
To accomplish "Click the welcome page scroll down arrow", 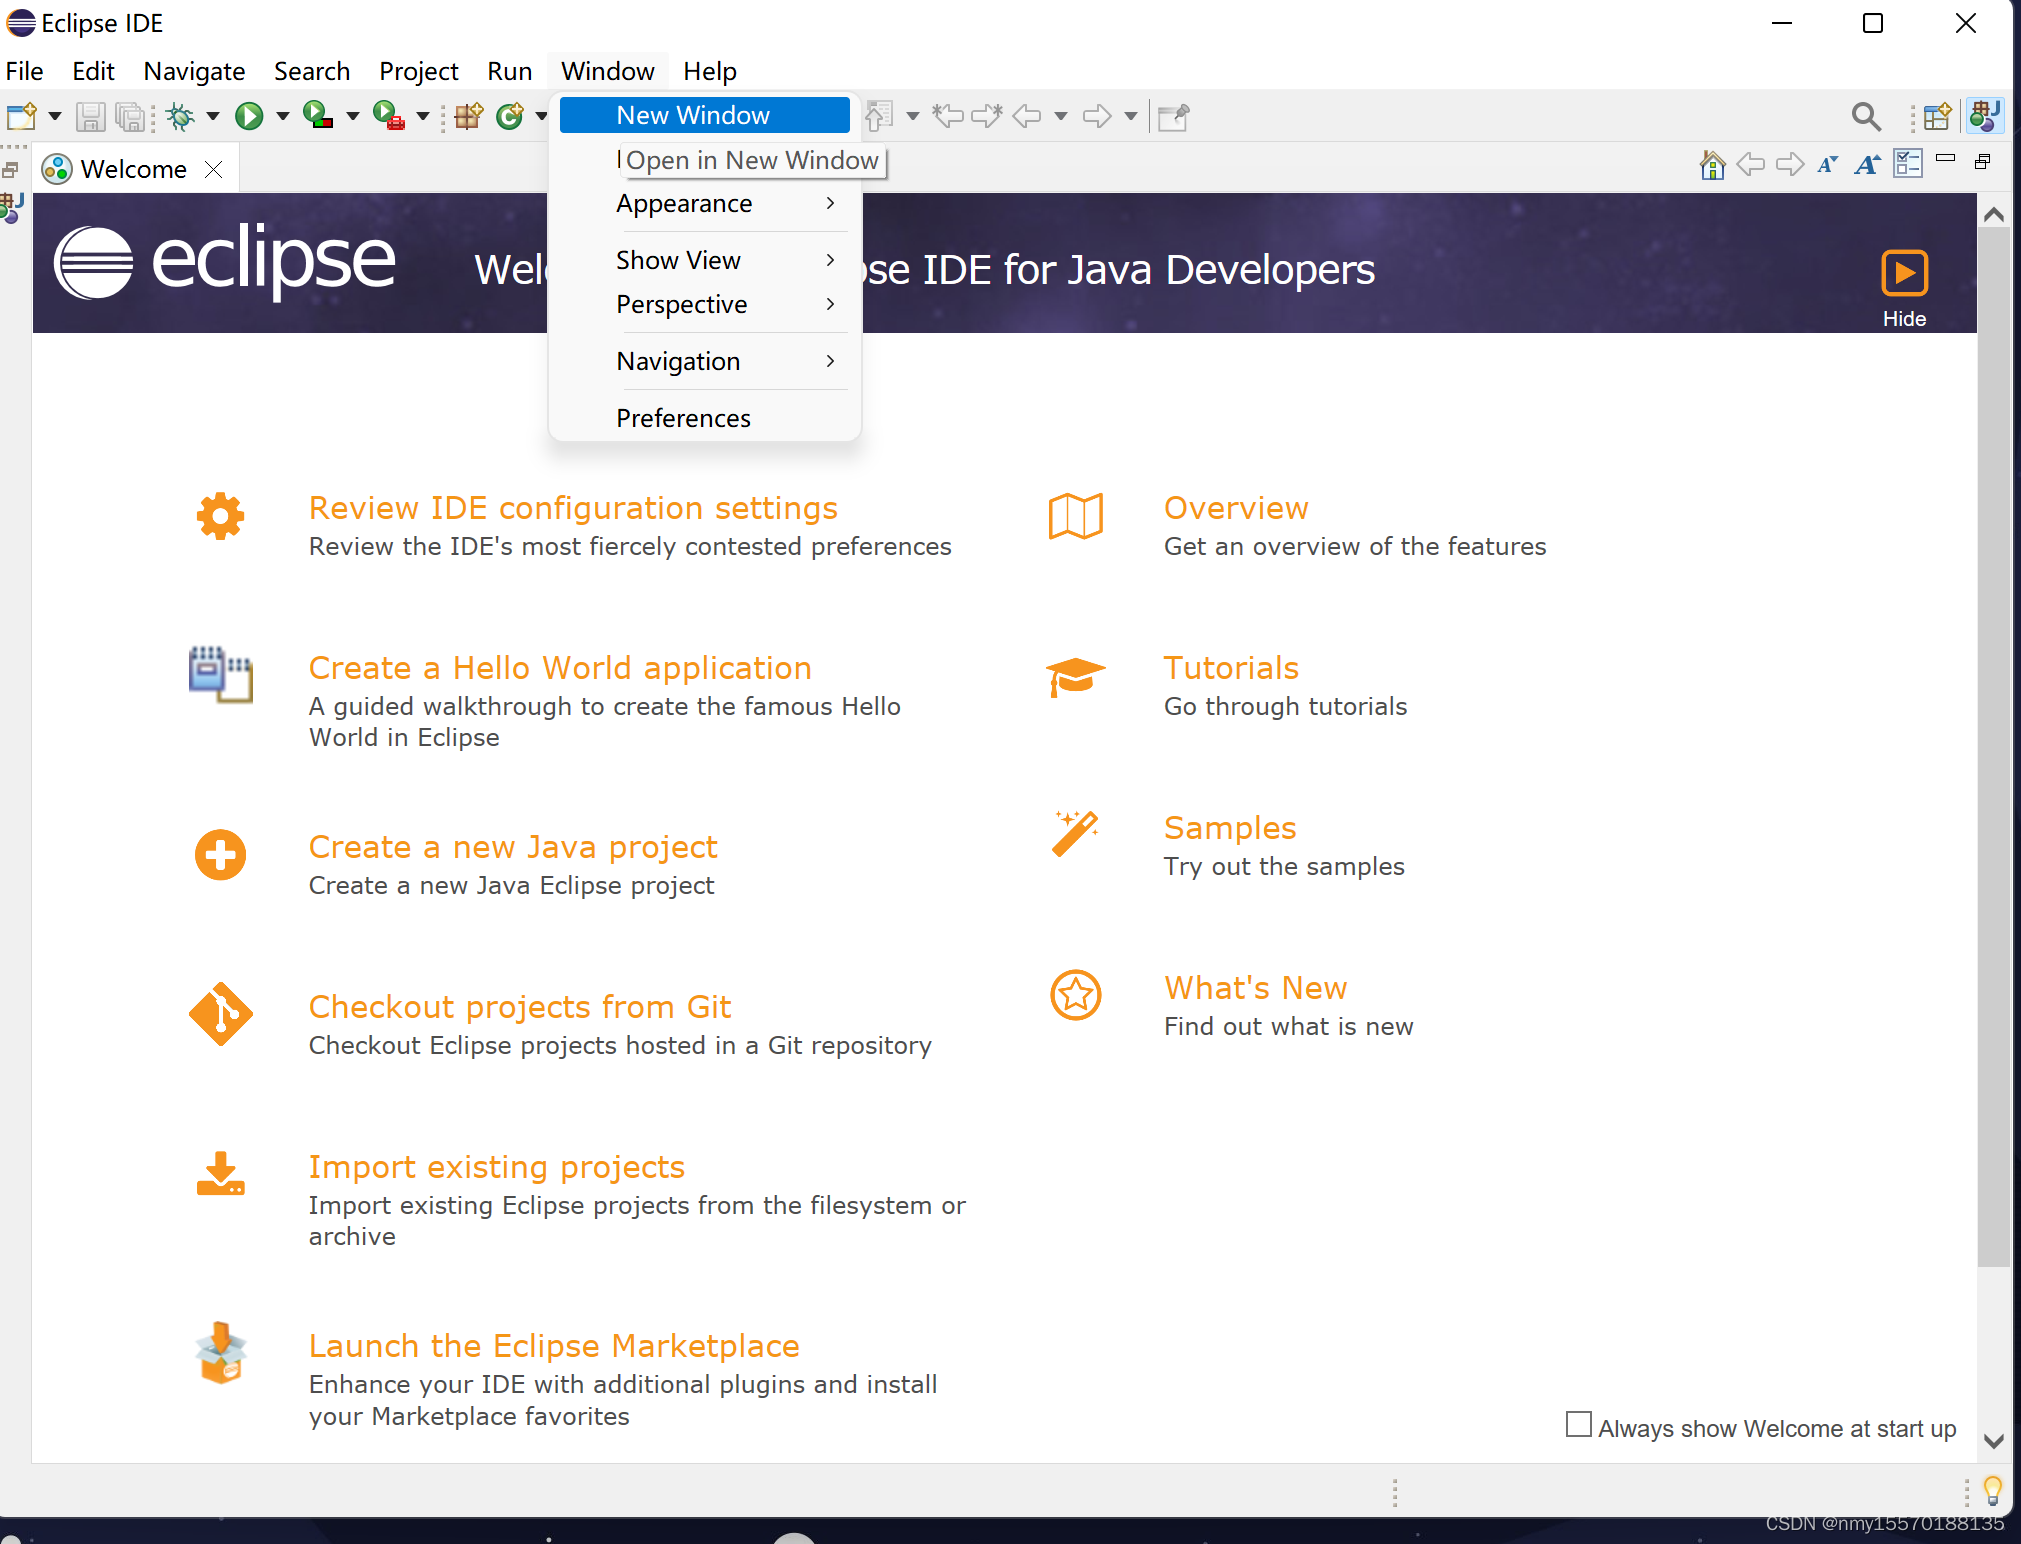I will pyautogui.click(x=1993, y=1441).
